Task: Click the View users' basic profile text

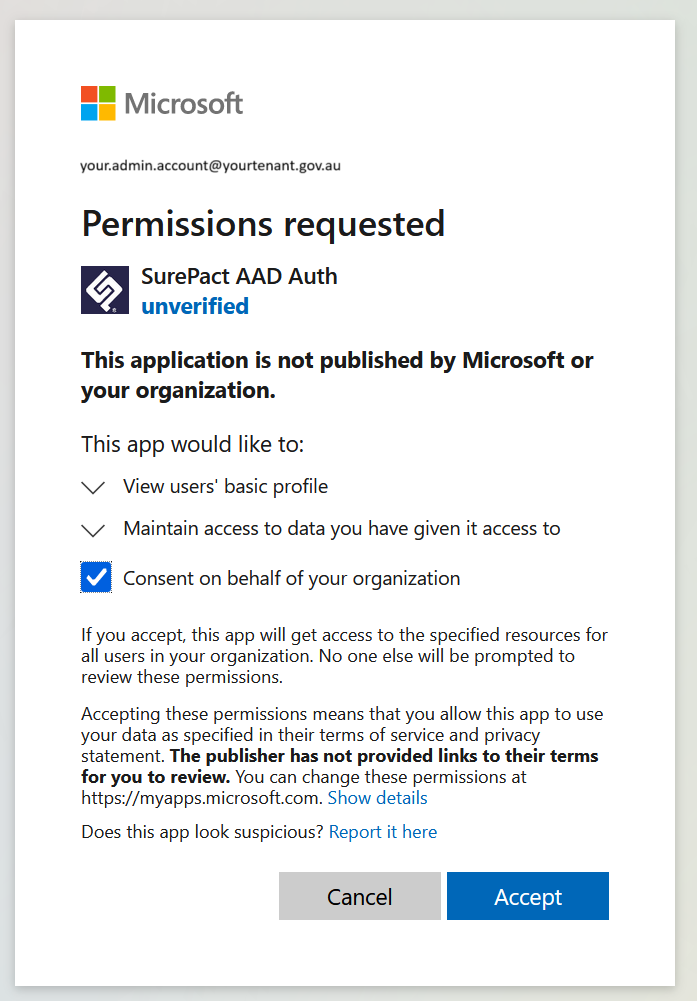Action: coord(225,486)
